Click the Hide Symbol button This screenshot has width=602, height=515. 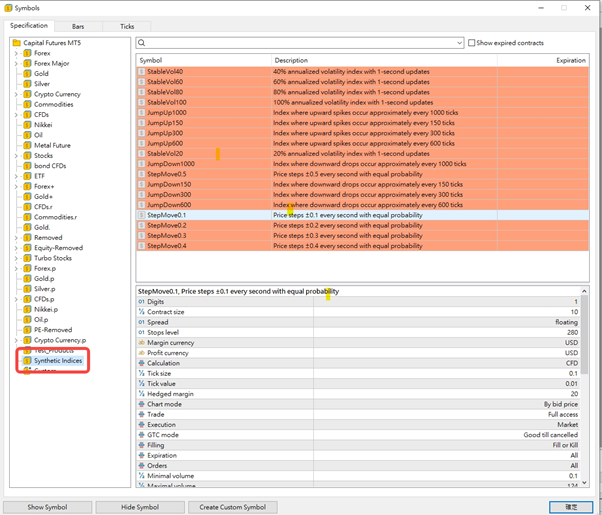140,507
